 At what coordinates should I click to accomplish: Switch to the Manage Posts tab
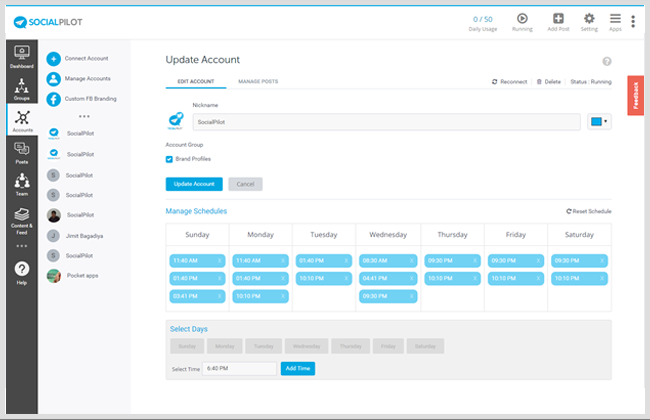click(x=258, y=81)
